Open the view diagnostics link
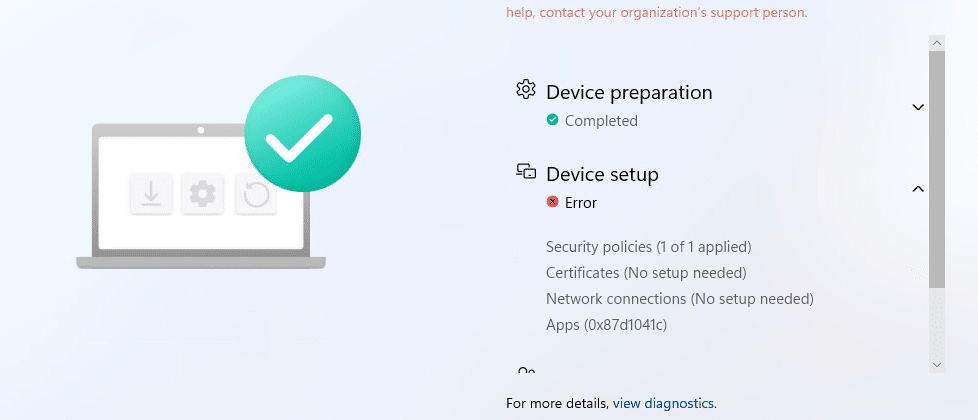Viewport: 978px width, 420px height. pyautogui.click(x=663, y=403)
